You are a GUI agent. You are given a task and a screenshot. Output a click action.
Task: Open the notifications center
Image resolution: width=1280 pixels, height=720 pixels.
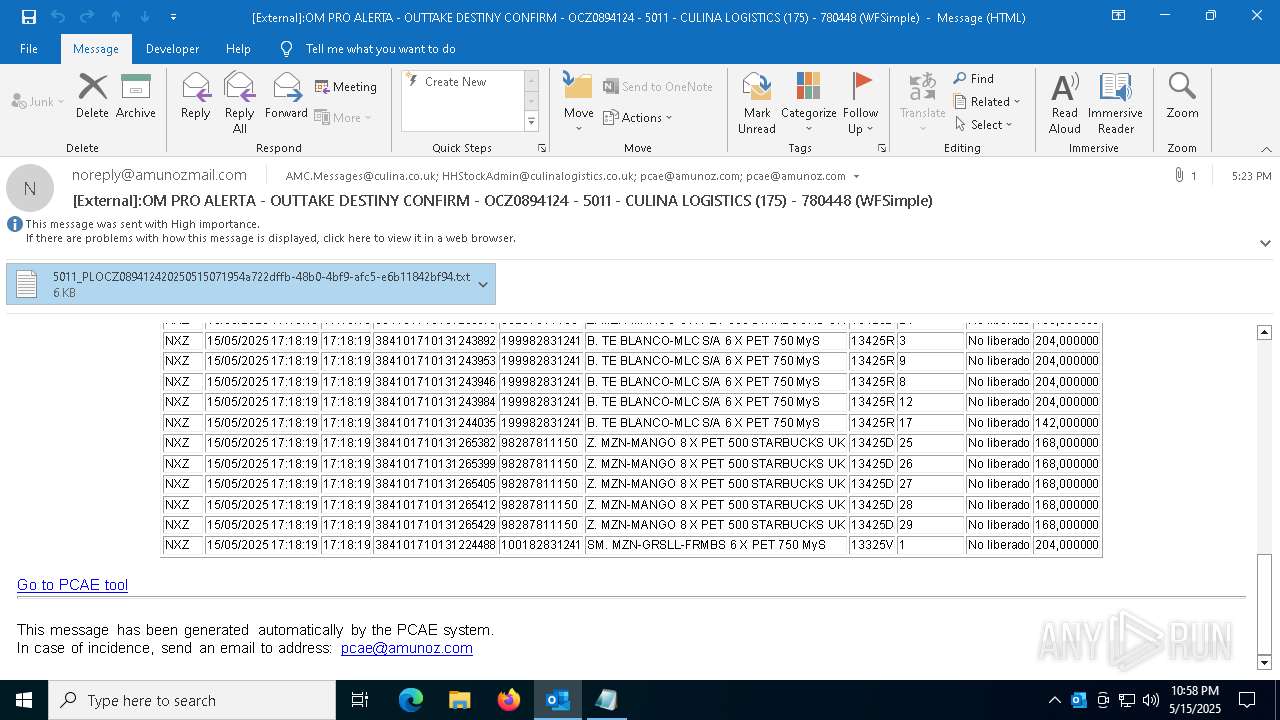pos(1247,700)
